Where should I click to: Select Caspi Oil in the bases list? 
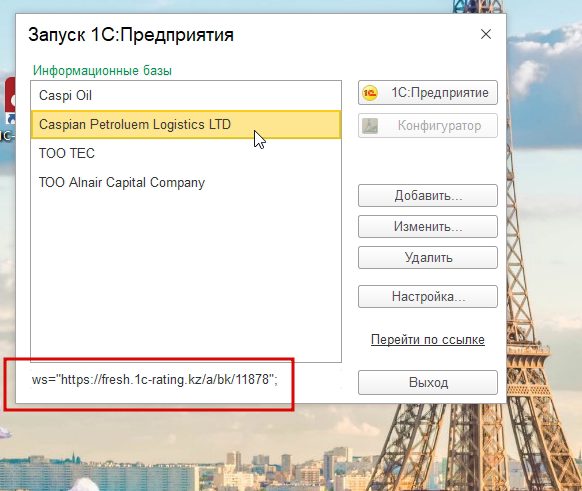click(x=186, y=95)
